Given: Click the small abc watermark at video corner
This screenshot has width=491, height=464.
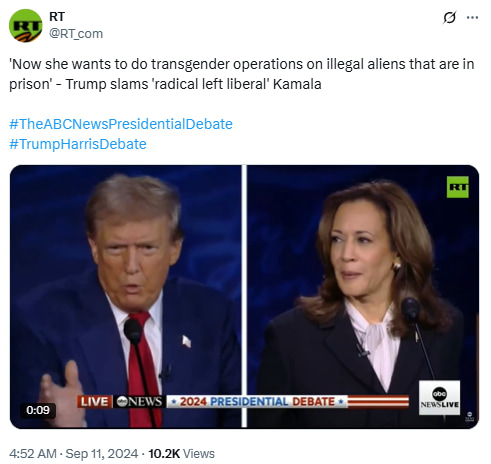Looking at the screenshot, I should (x=470, y=416).
